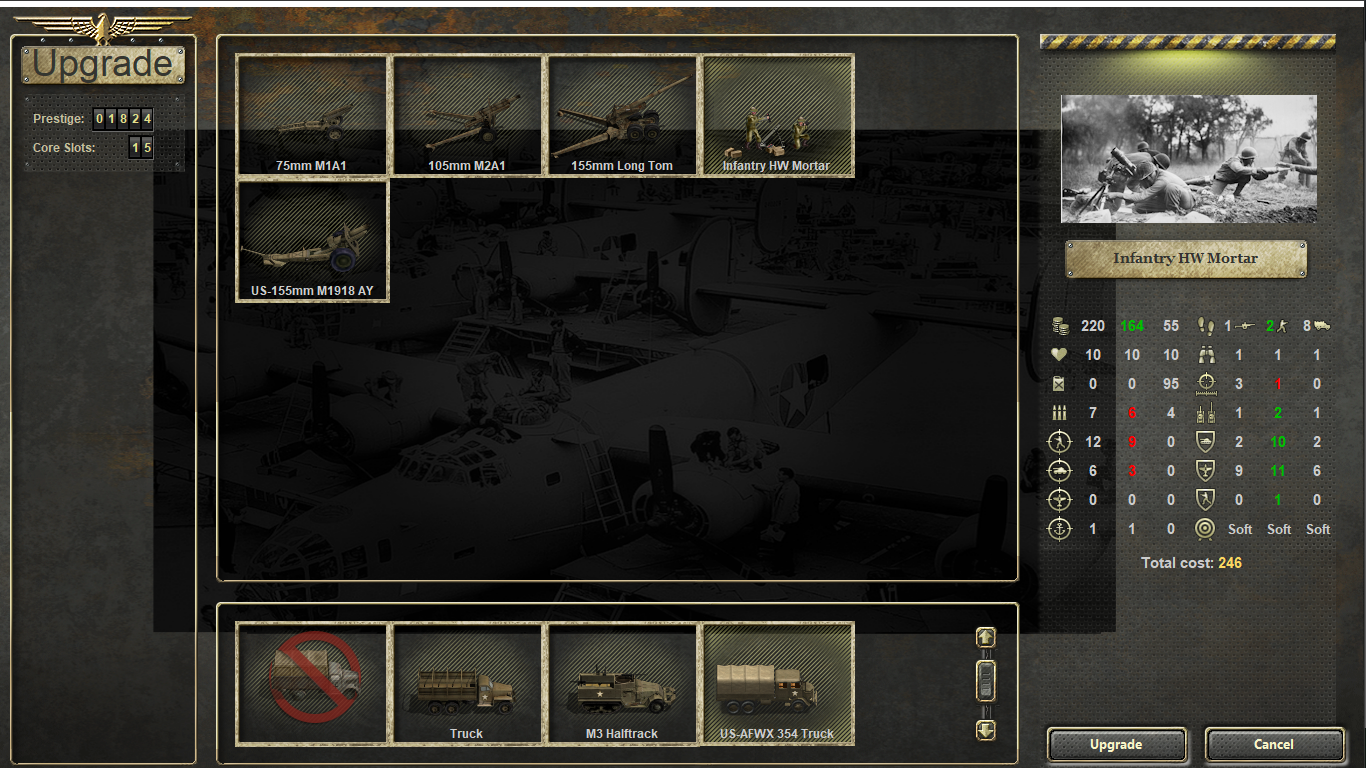
Task: Choose the no-transport option
Action: tap(313, 684)
